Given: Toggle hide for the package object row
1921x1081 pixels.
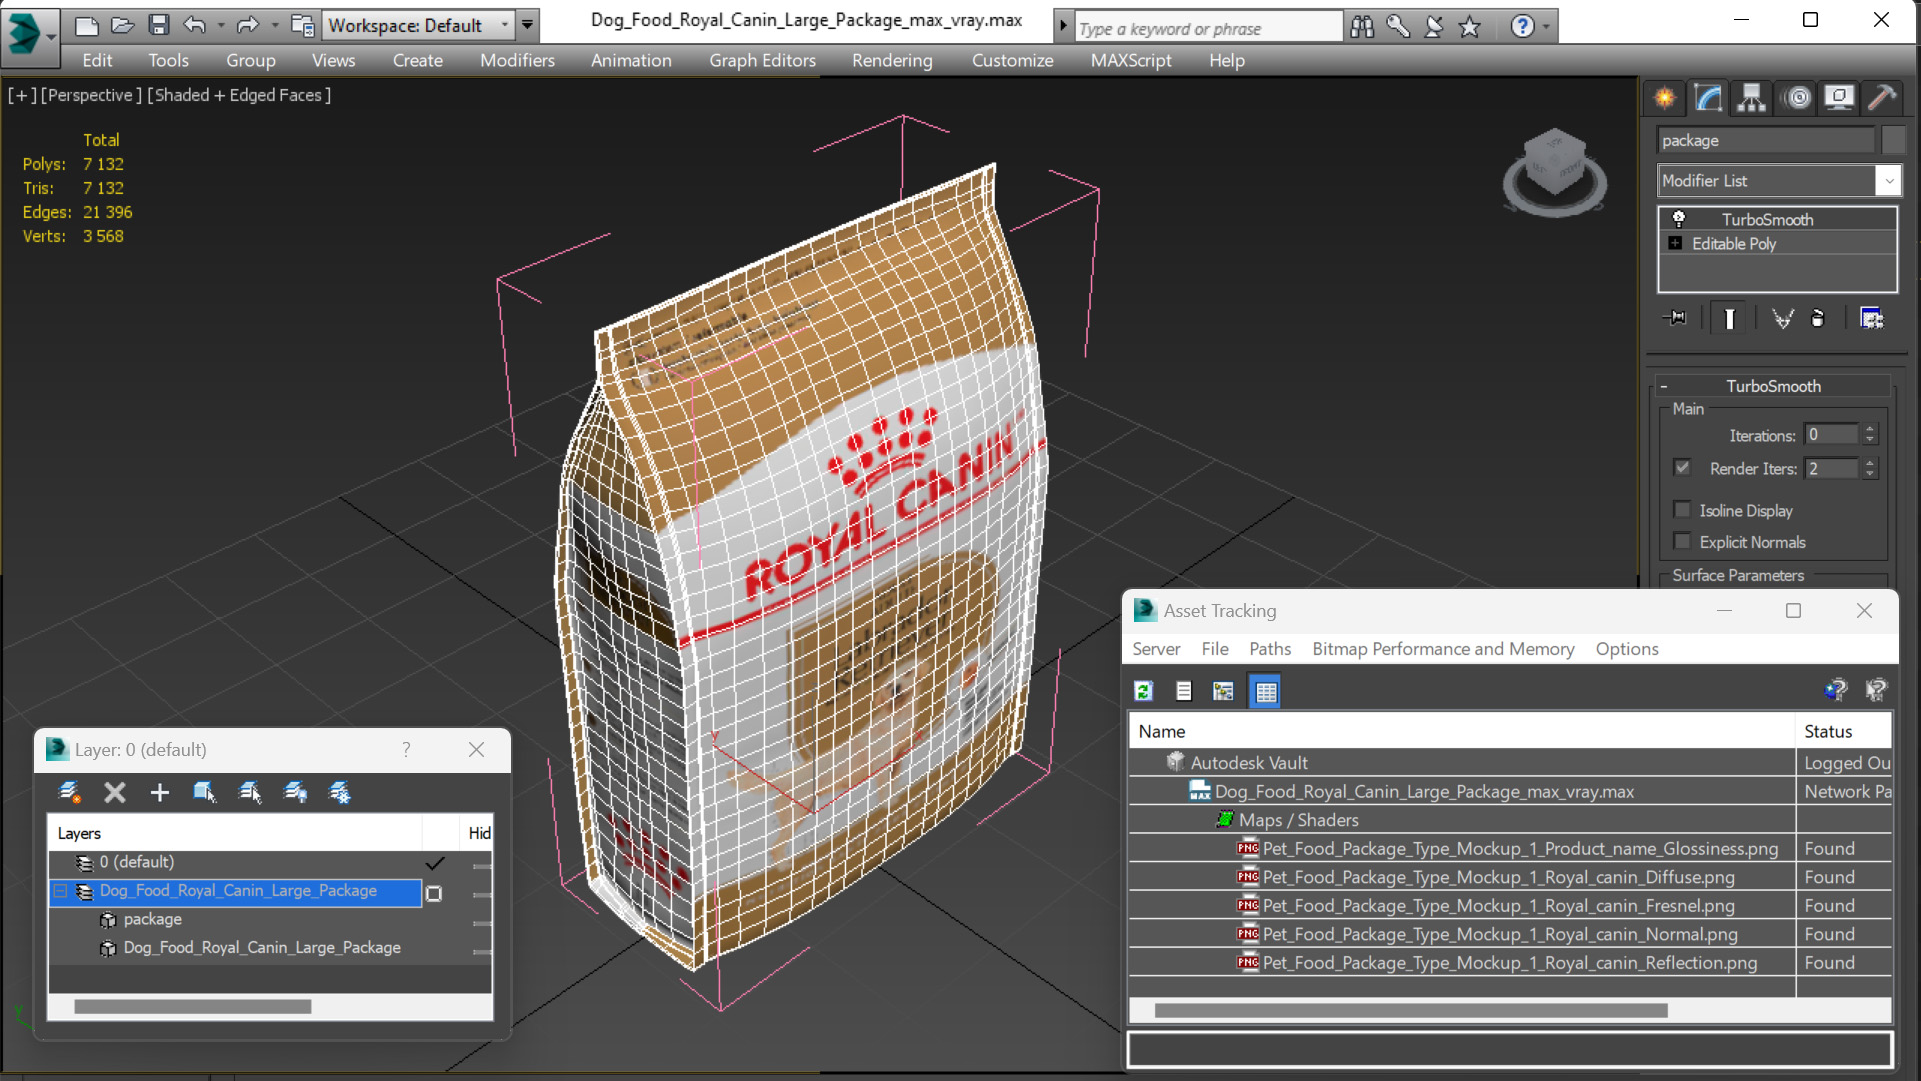Looking at the screenshot, I should point(481,922).
